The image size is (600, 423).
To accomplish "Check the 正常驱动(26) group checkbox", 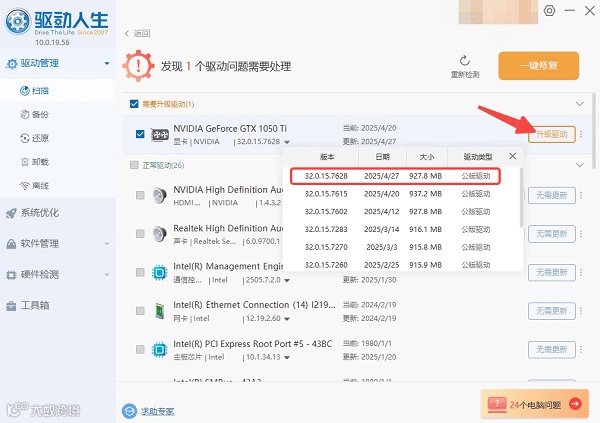I will tap(134, 165).
